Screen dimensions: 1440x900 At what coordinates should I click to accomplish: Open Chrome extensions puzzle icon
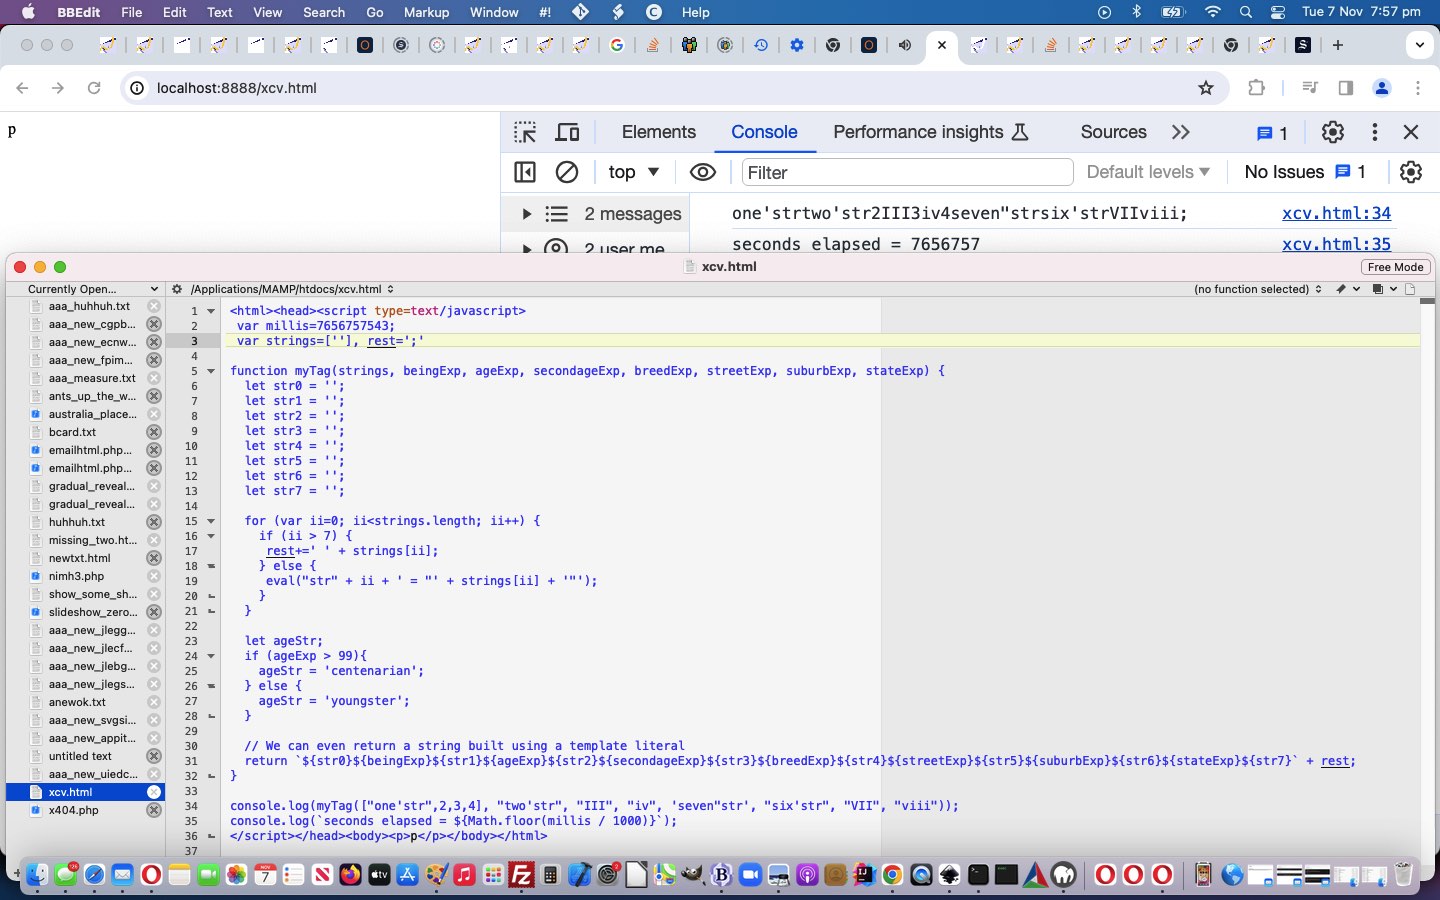click(x=1257, y=88)
